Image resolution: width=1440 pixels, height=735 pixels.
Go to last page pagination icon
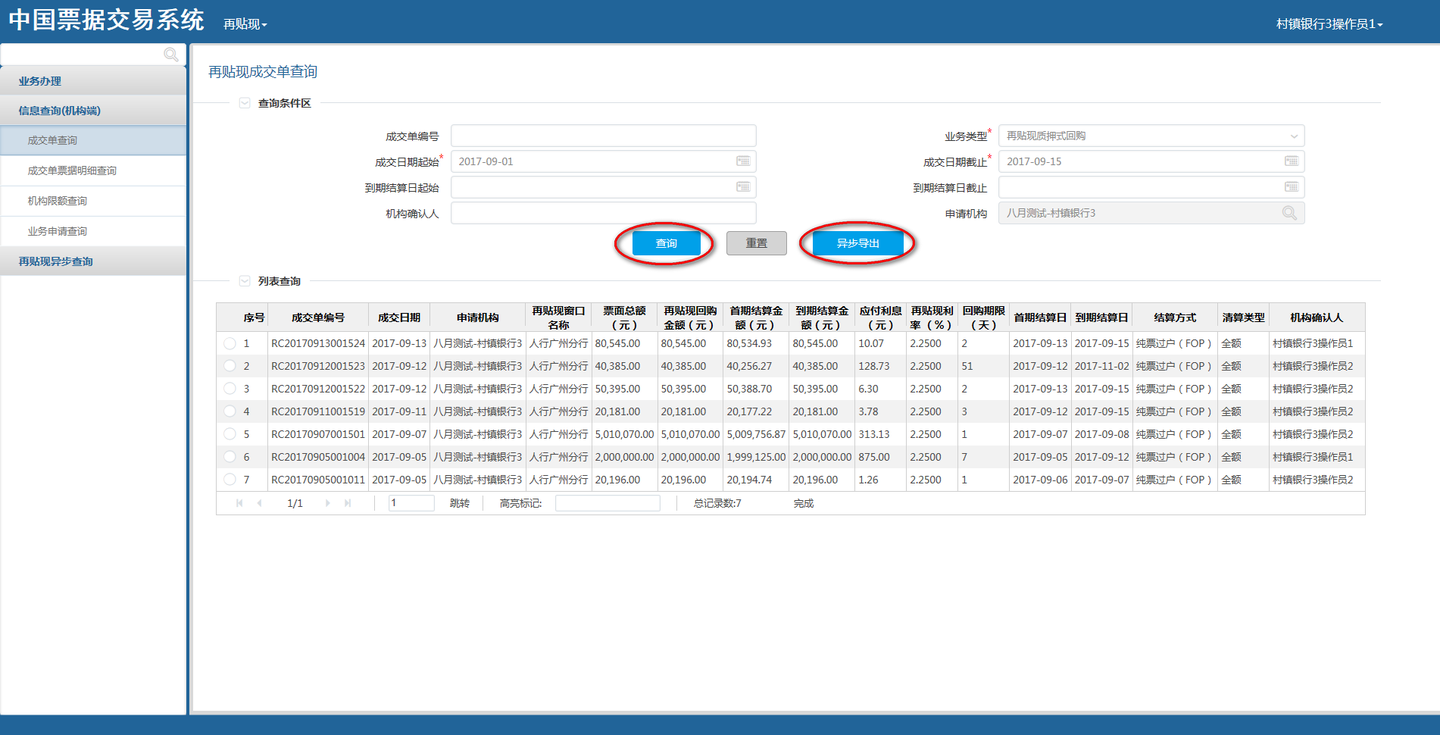click(x=348, y=503)
